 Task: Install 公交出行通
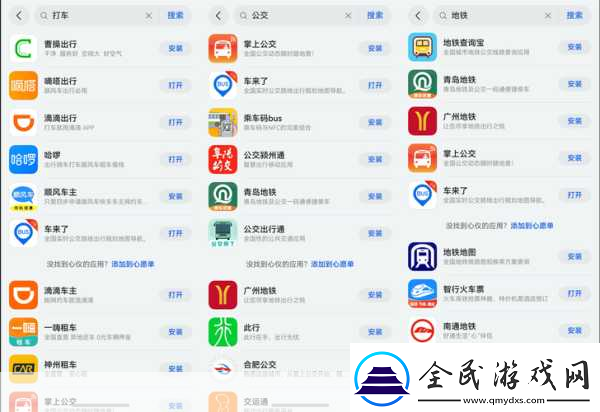[375, 233]
